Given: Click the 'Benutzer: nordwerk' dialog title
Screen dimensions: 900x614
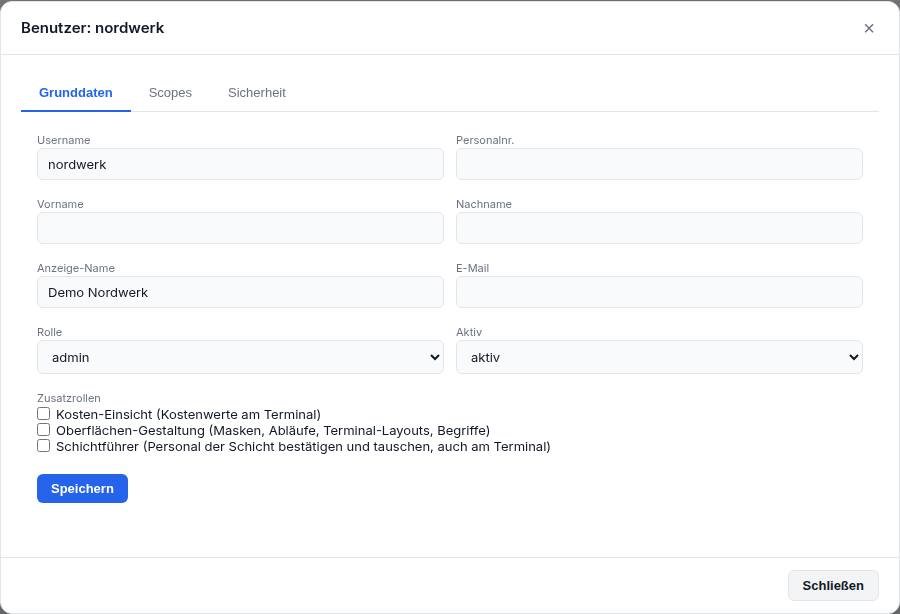Looking at the screenshot, I should point(92,28).
